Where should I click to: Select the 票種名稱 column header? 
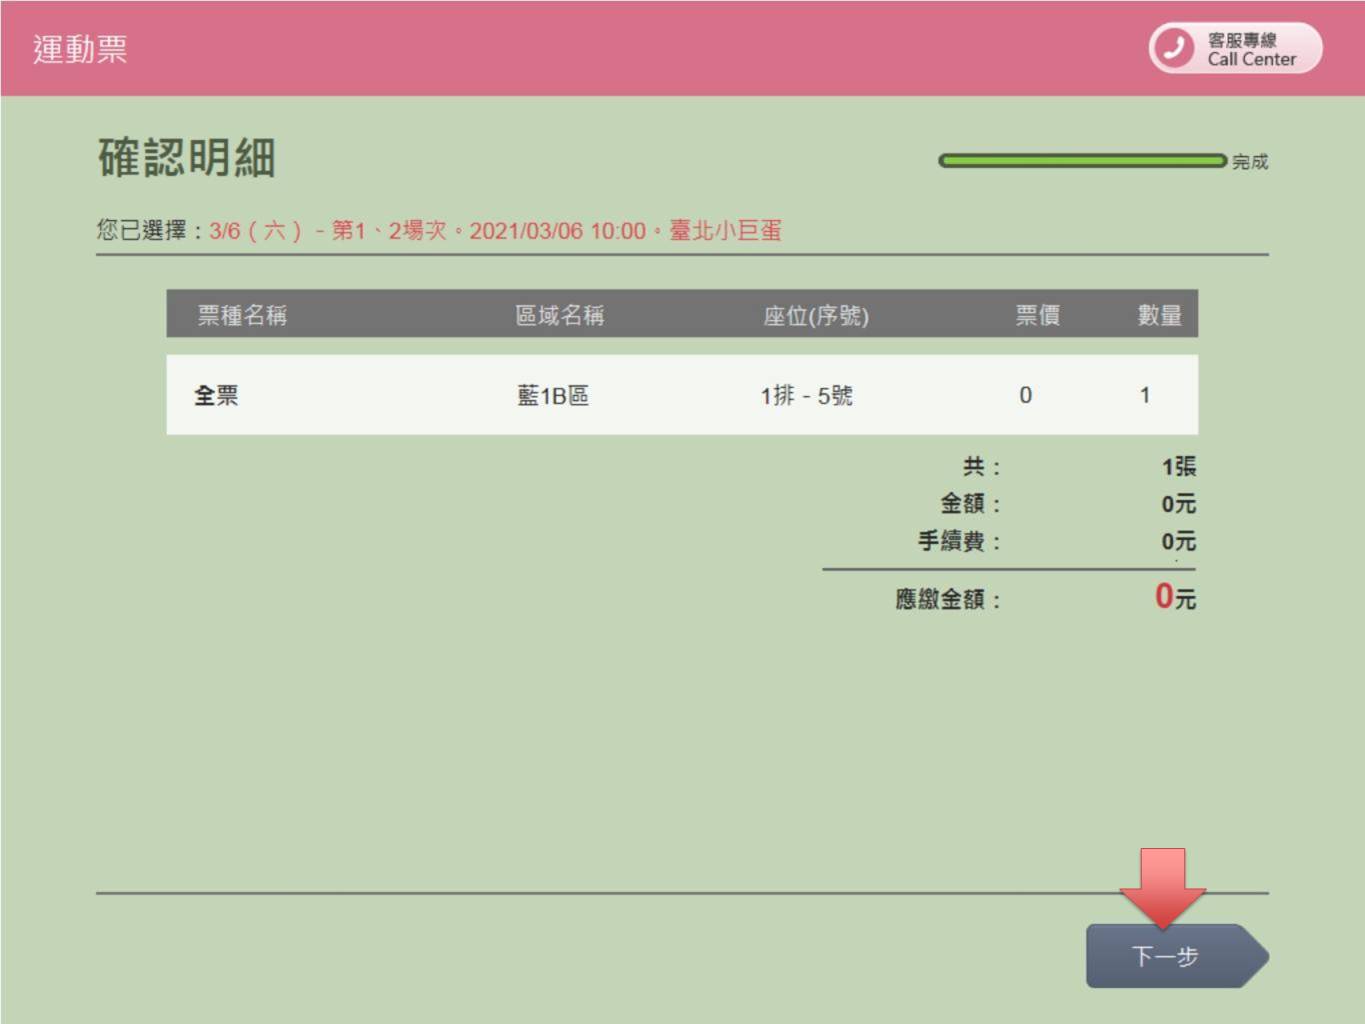tap(242, 315)
